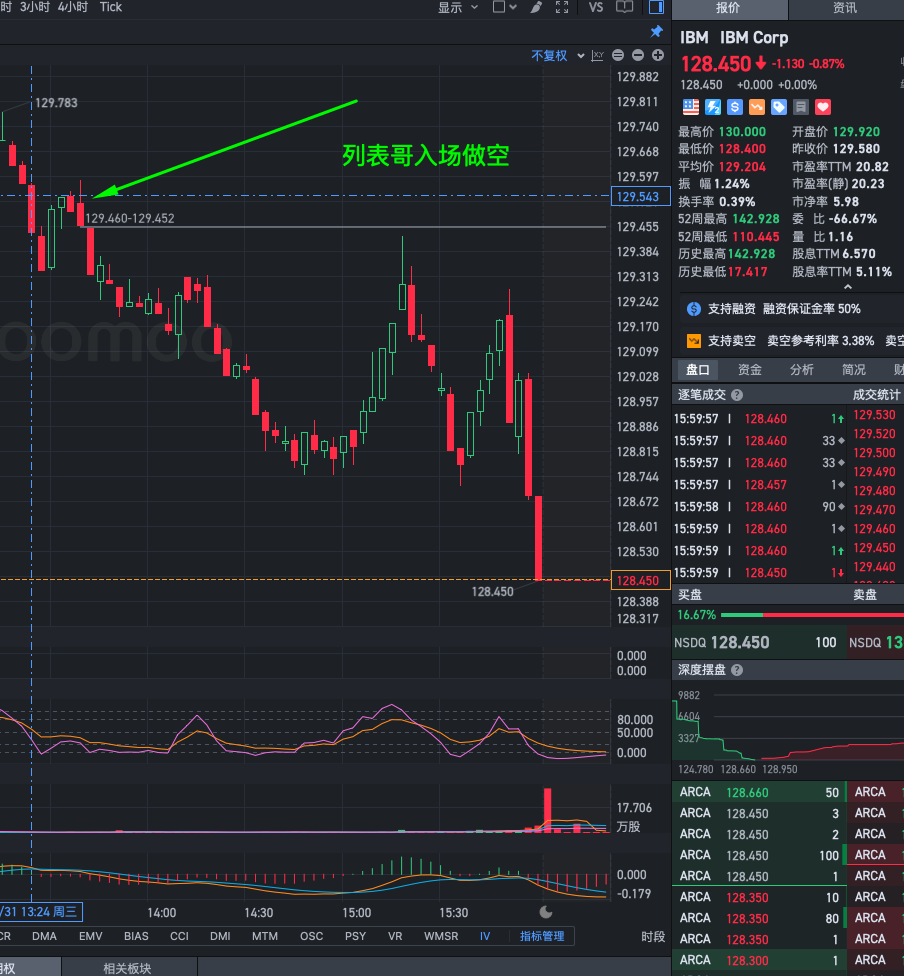Toggle the EMV indicator

[91, 936]
